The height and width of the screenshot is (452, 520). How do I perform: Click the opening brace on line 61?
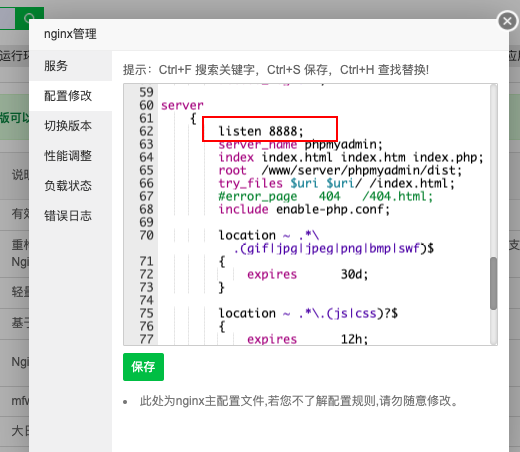(193, 118)
